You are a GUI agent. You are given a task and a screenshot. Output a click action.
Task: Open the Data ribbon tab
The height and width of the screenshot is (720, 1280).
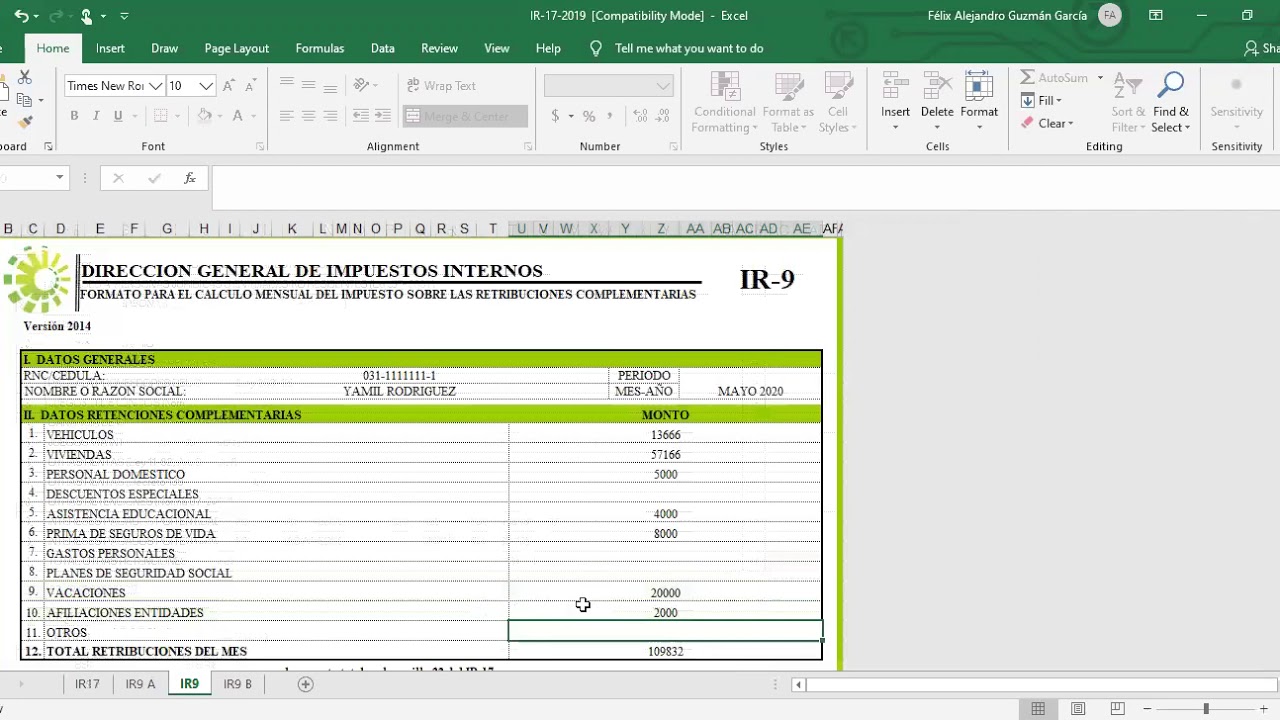pyautogui.click(x=382, y=48)
